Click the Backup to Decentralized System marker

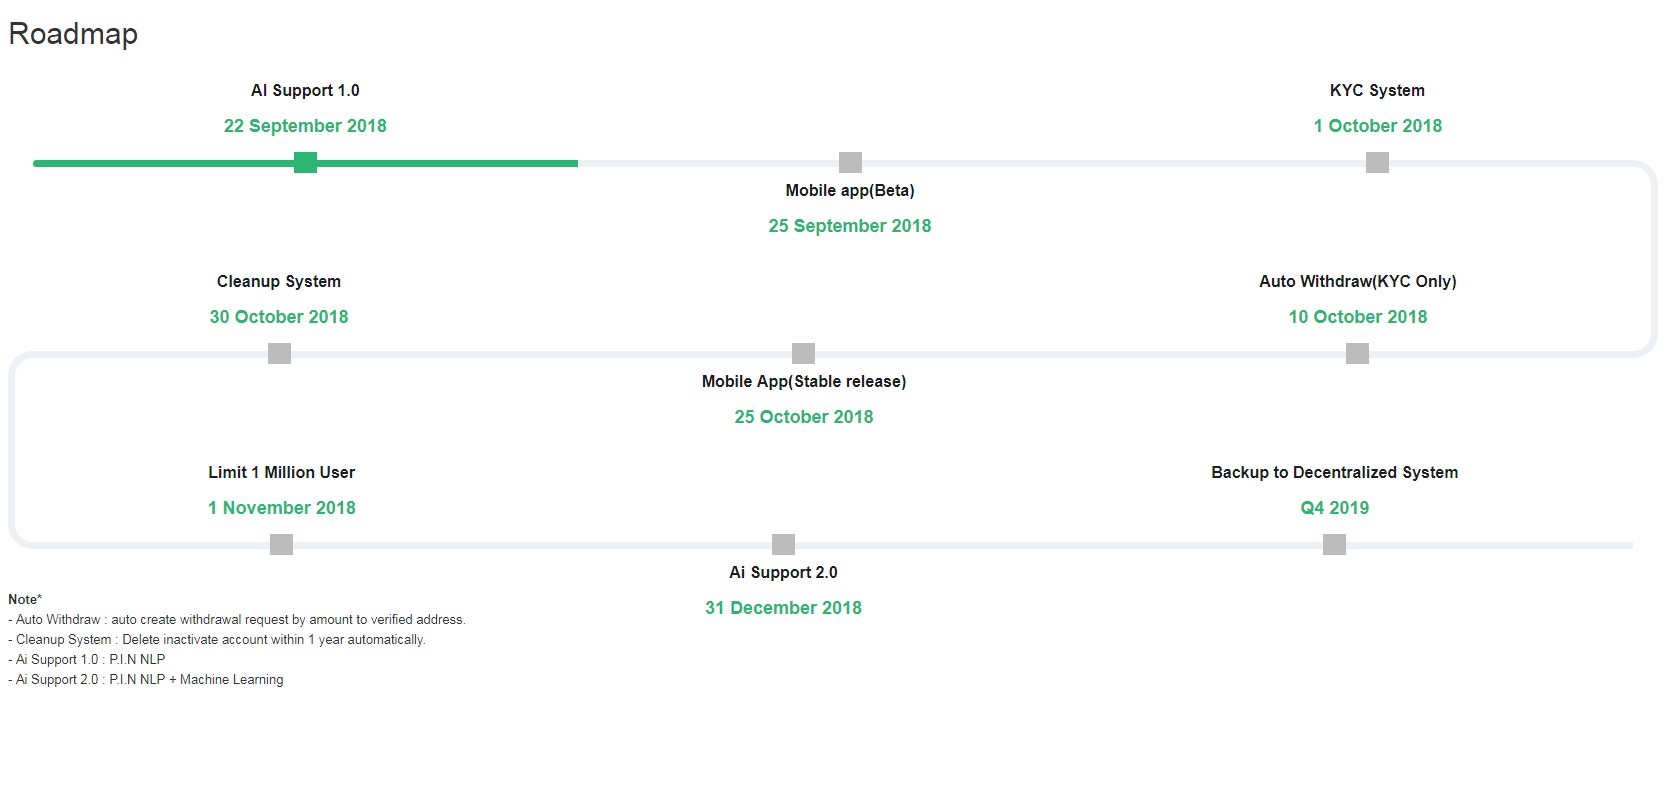[x=1334, y=545]
